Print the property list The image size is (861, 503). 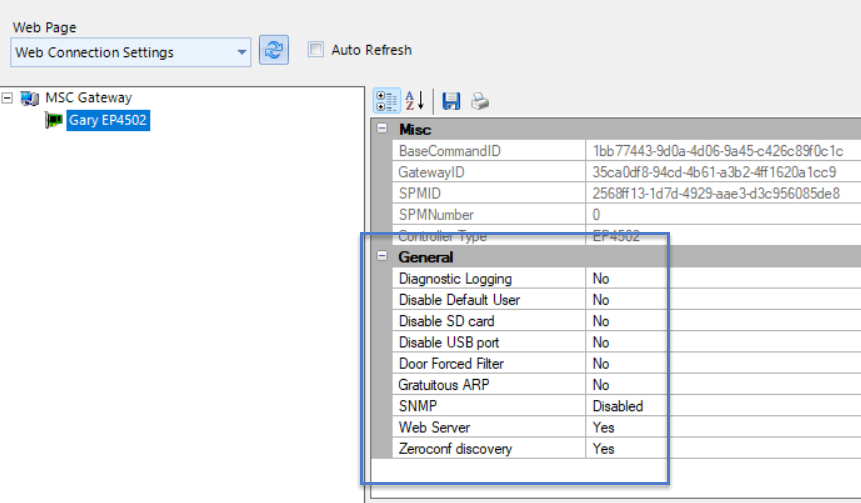click(479, 101)
